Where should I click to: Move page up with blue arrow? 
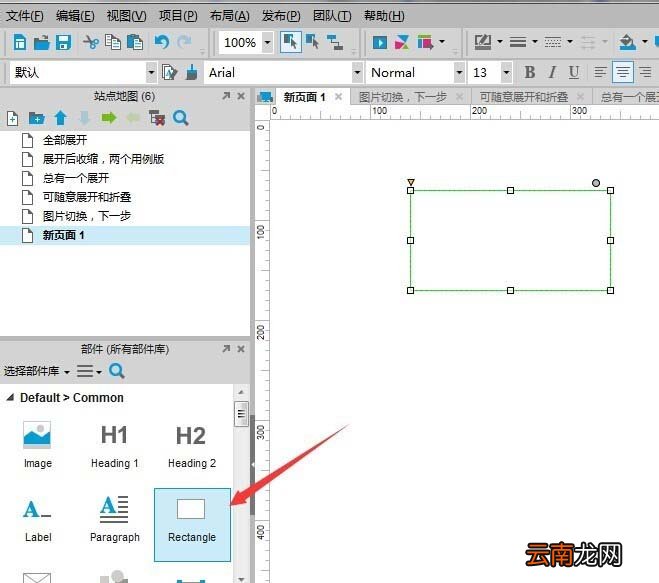coord(61,118)
